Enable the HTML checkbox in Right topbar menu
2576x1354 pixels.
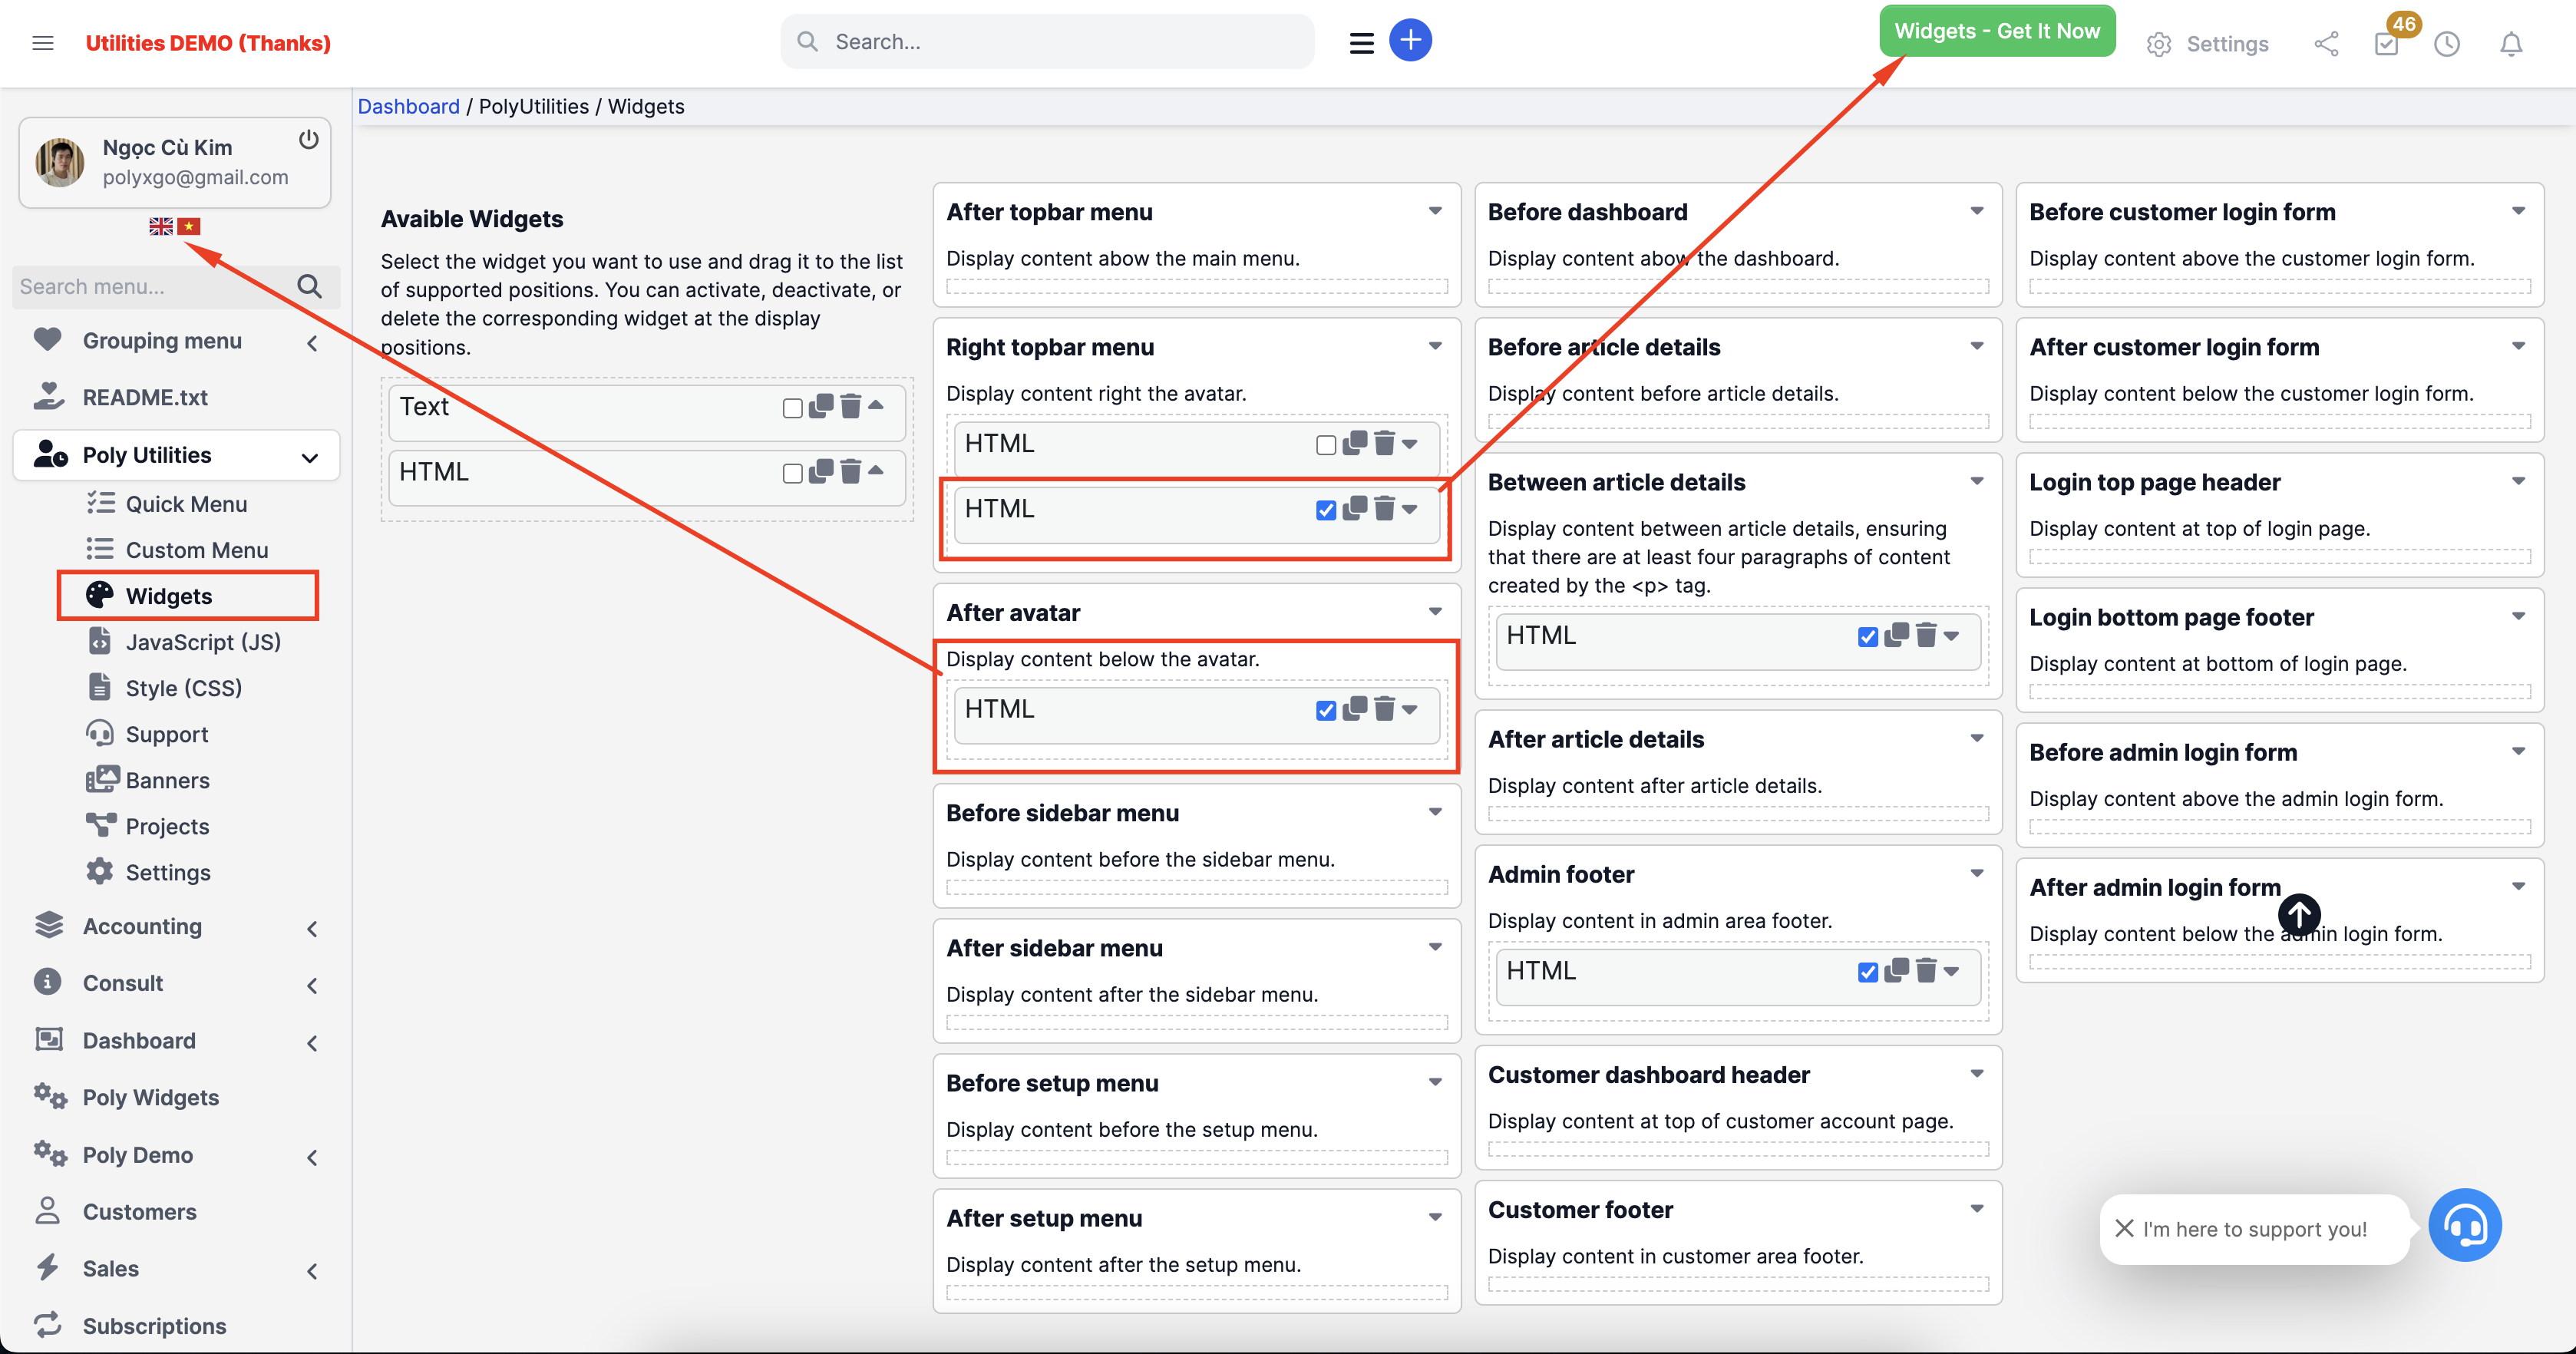point(1325,445)
